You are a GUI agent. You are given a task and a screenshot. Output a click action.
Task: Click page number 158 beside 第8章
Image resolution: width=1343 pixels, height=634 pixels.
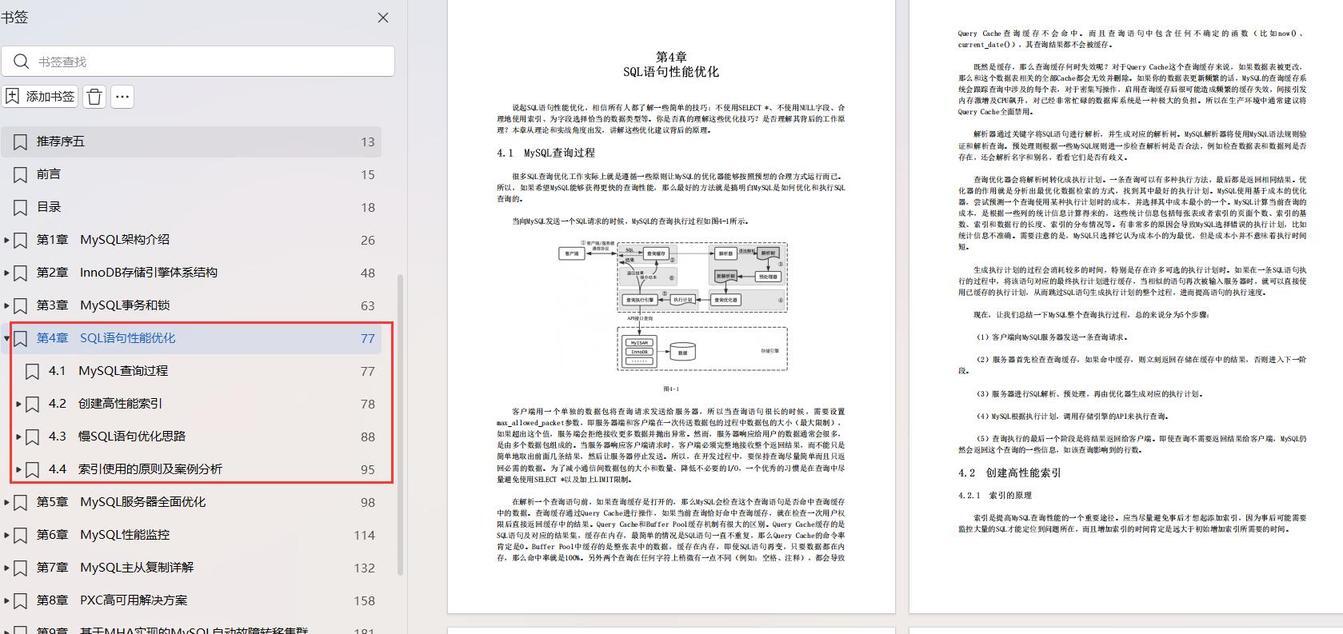364,601
